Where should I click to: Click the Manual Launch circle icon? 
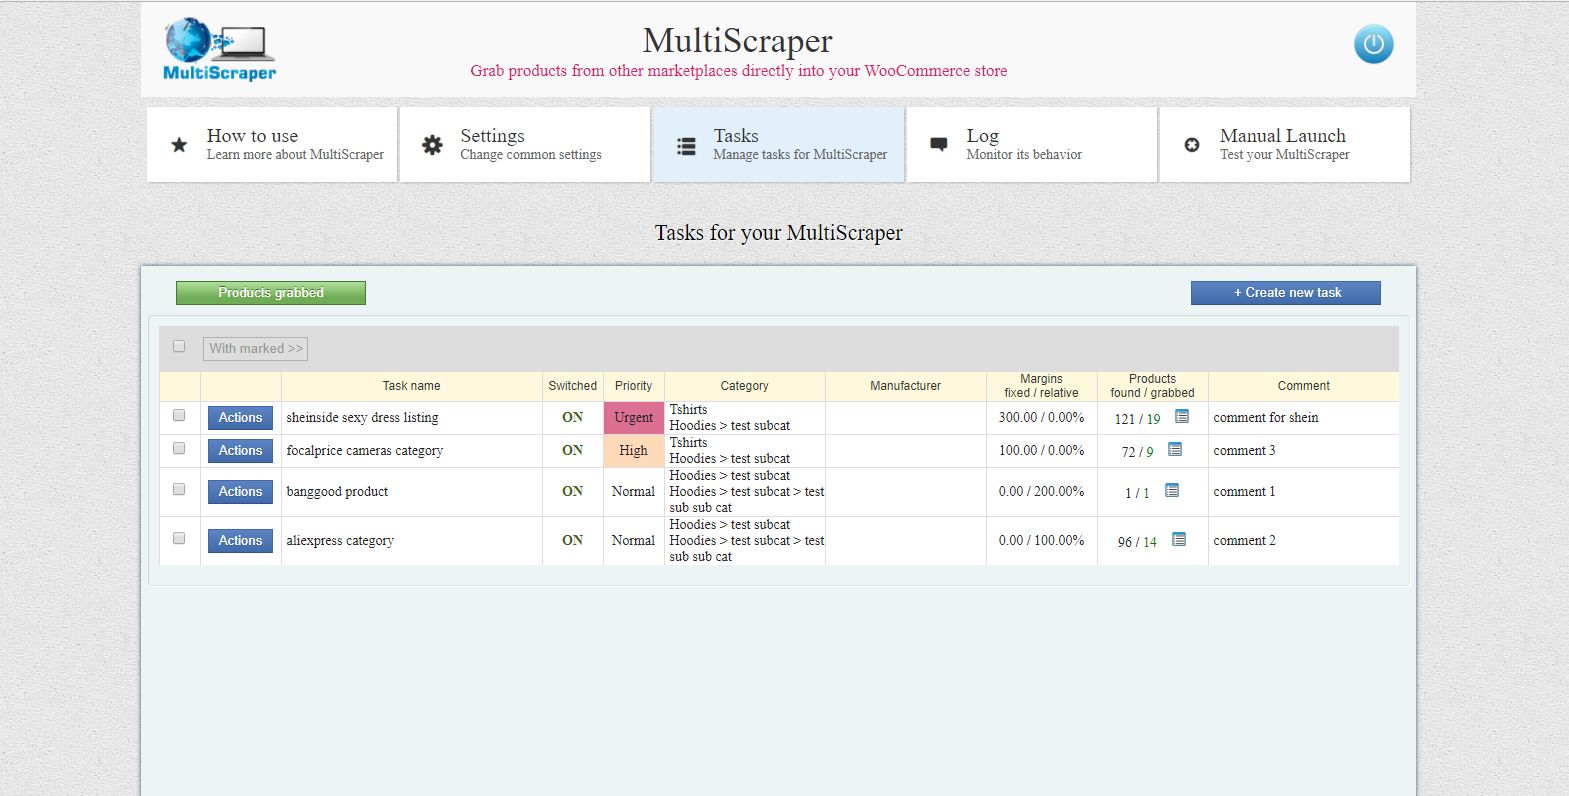1192,145
